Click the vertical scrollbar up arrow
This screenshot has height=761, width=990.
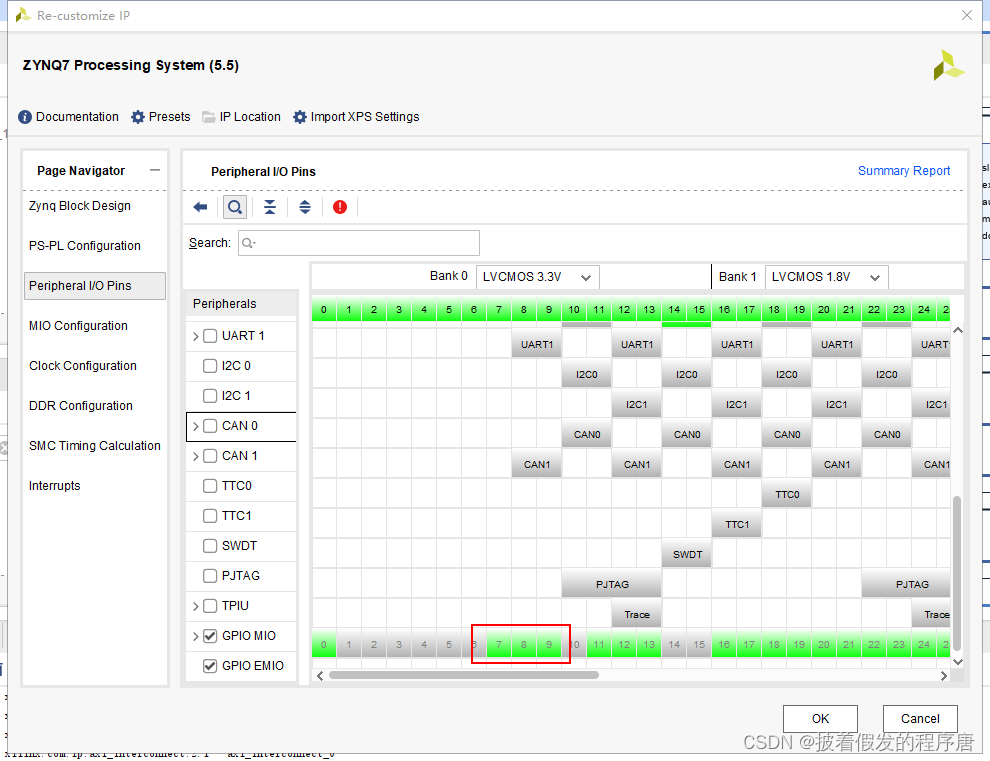pyautogui.click(x=958, y=330)
